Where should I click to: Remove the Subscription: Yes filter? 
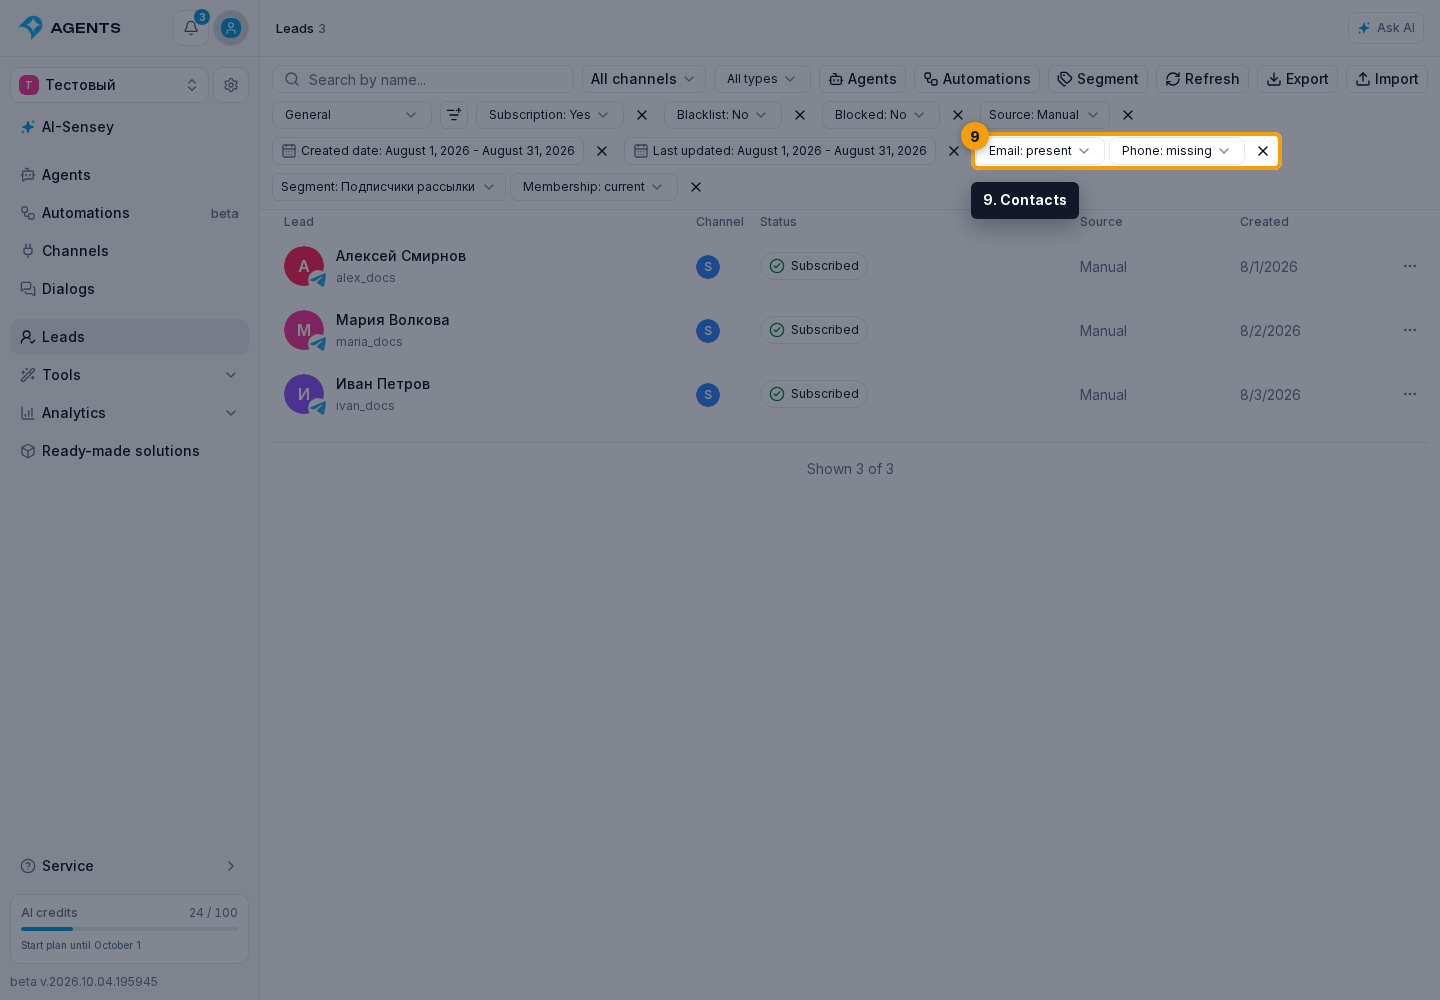(x=642, y=115)
